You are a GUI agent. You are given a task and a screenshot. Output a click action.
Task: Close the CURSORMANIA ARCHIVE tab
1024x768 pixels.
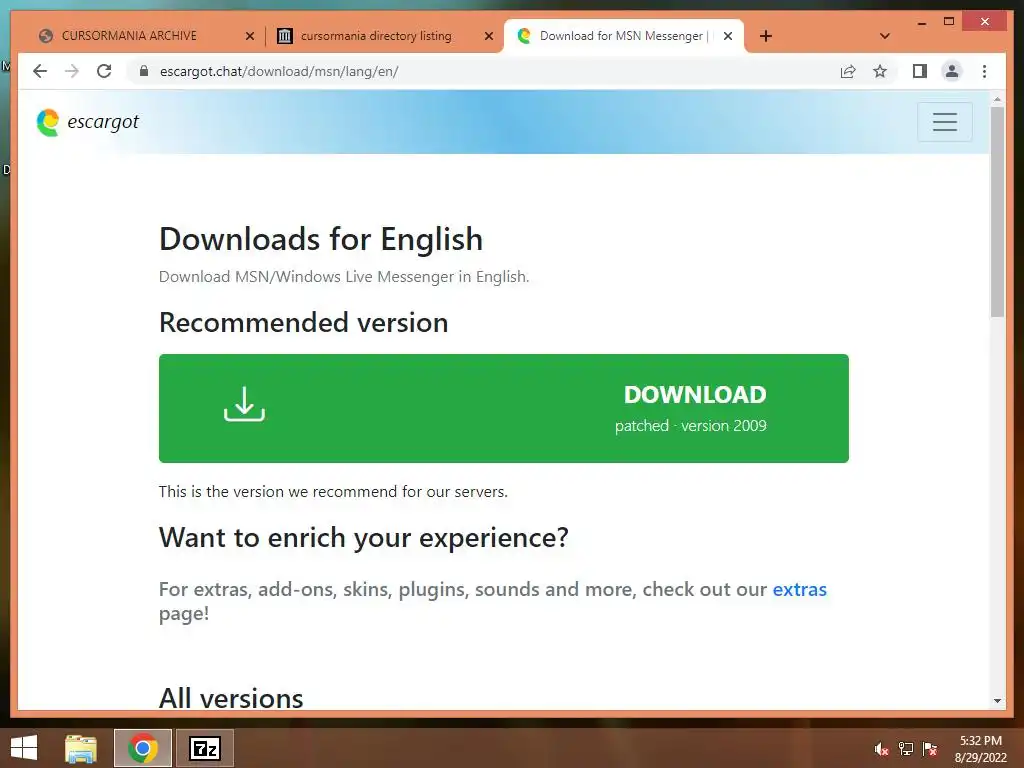pos(249,36)
